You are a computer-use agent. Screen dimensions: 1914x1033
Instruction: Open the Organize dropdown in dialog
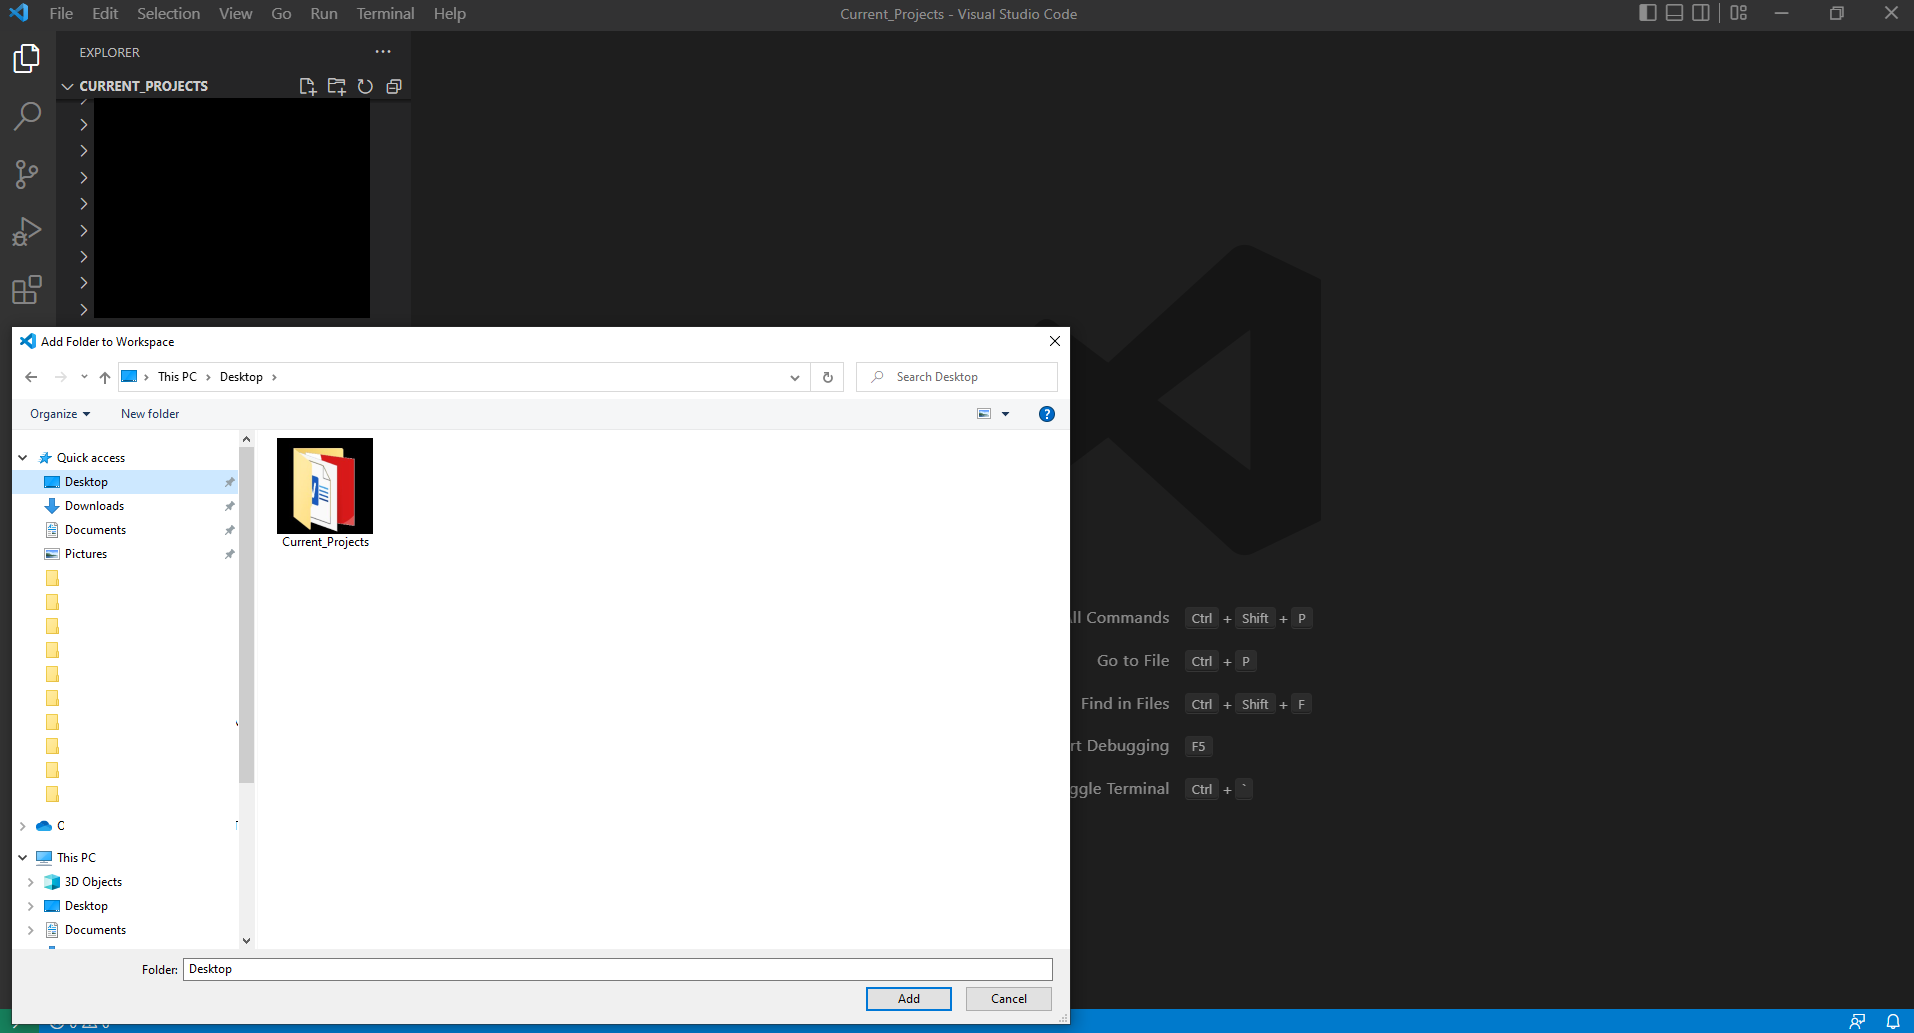(x=60, y=414)
